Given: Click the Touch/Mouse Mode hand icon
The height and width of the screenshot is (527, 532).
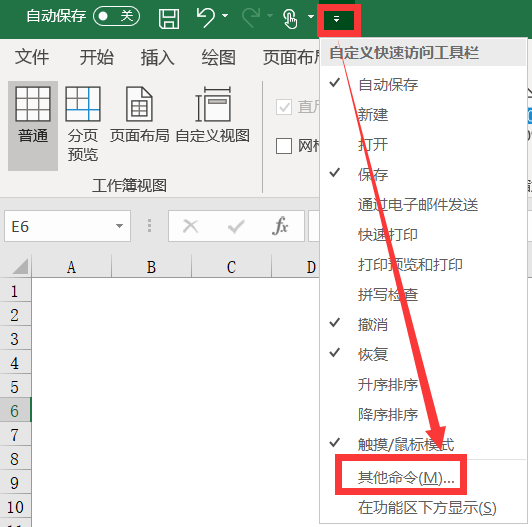Looking at the screenshot, I should 290,19.
